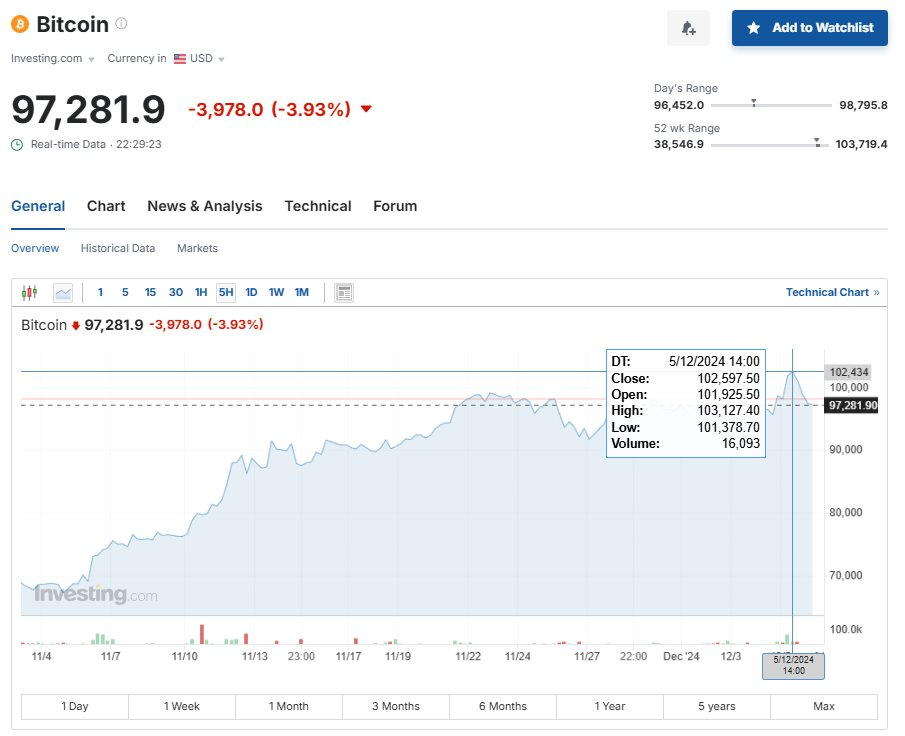
Task: Open the news overlay icon in chart toolbar
Action: pyautogui.click(x=344, y=293)
